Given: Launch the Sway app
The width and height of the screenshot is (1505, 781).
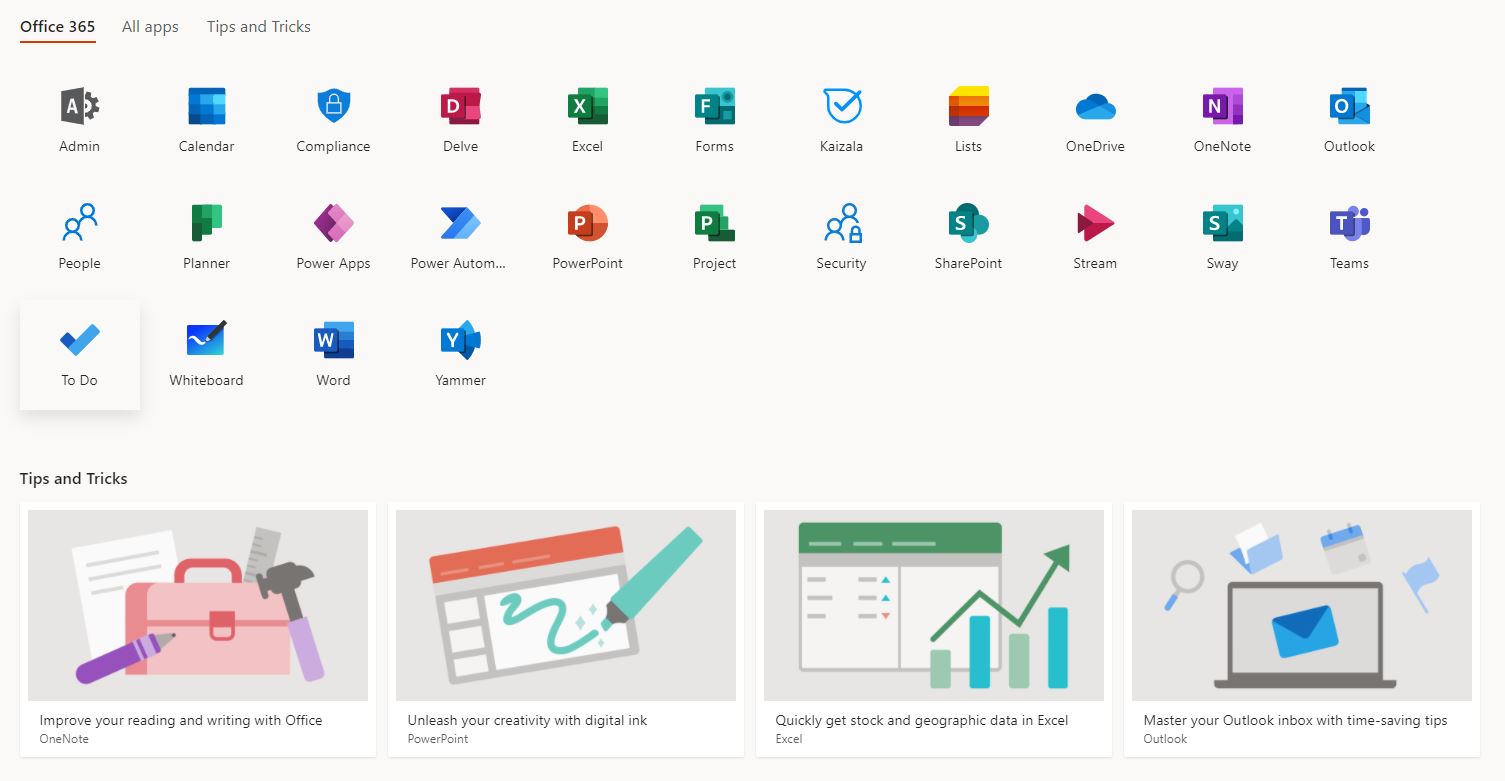Looking at the screenshot, I should (x=1222, y=223).
